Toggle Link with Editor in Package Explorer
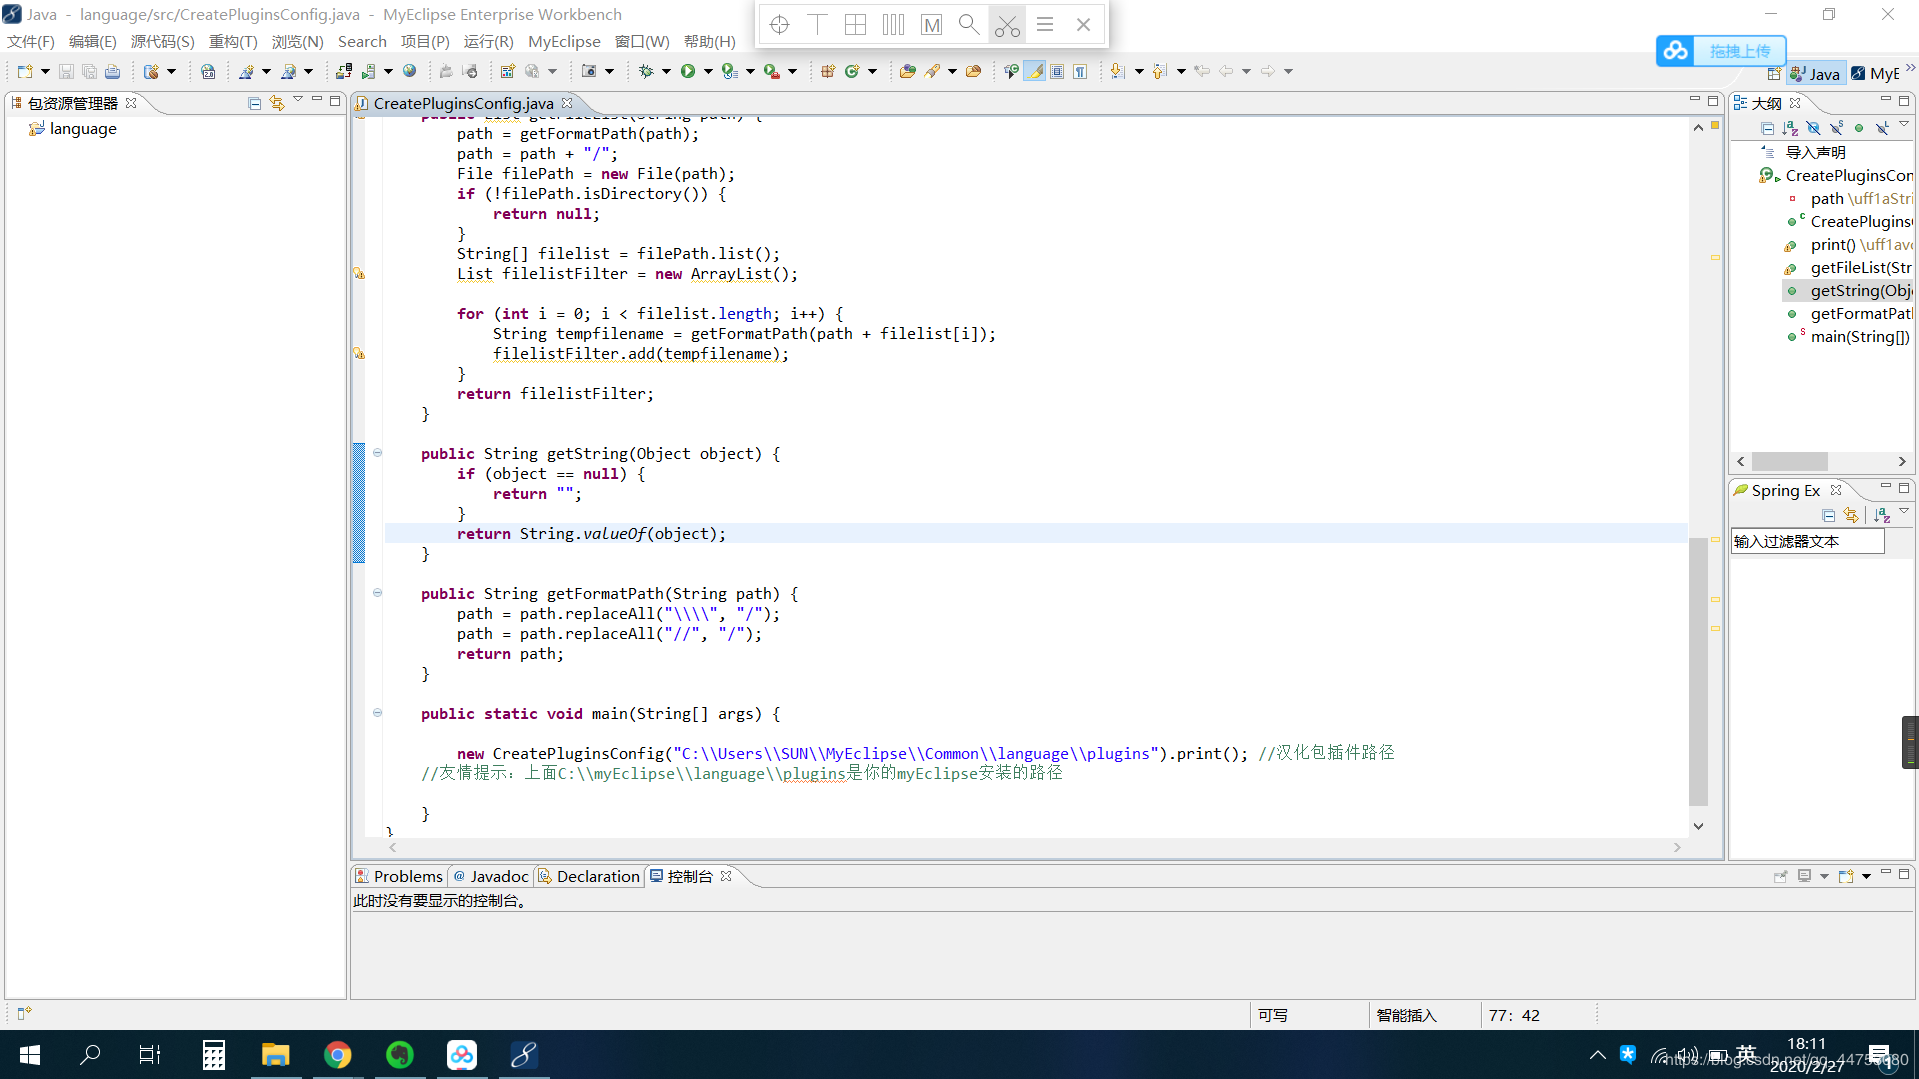 click(277, 103)
